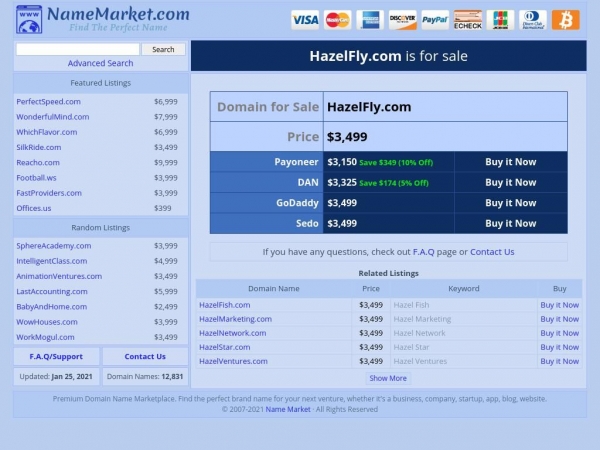600x450 pixels.
Task: Click the Domain Names count 12,831
Action: pos(172,377)
